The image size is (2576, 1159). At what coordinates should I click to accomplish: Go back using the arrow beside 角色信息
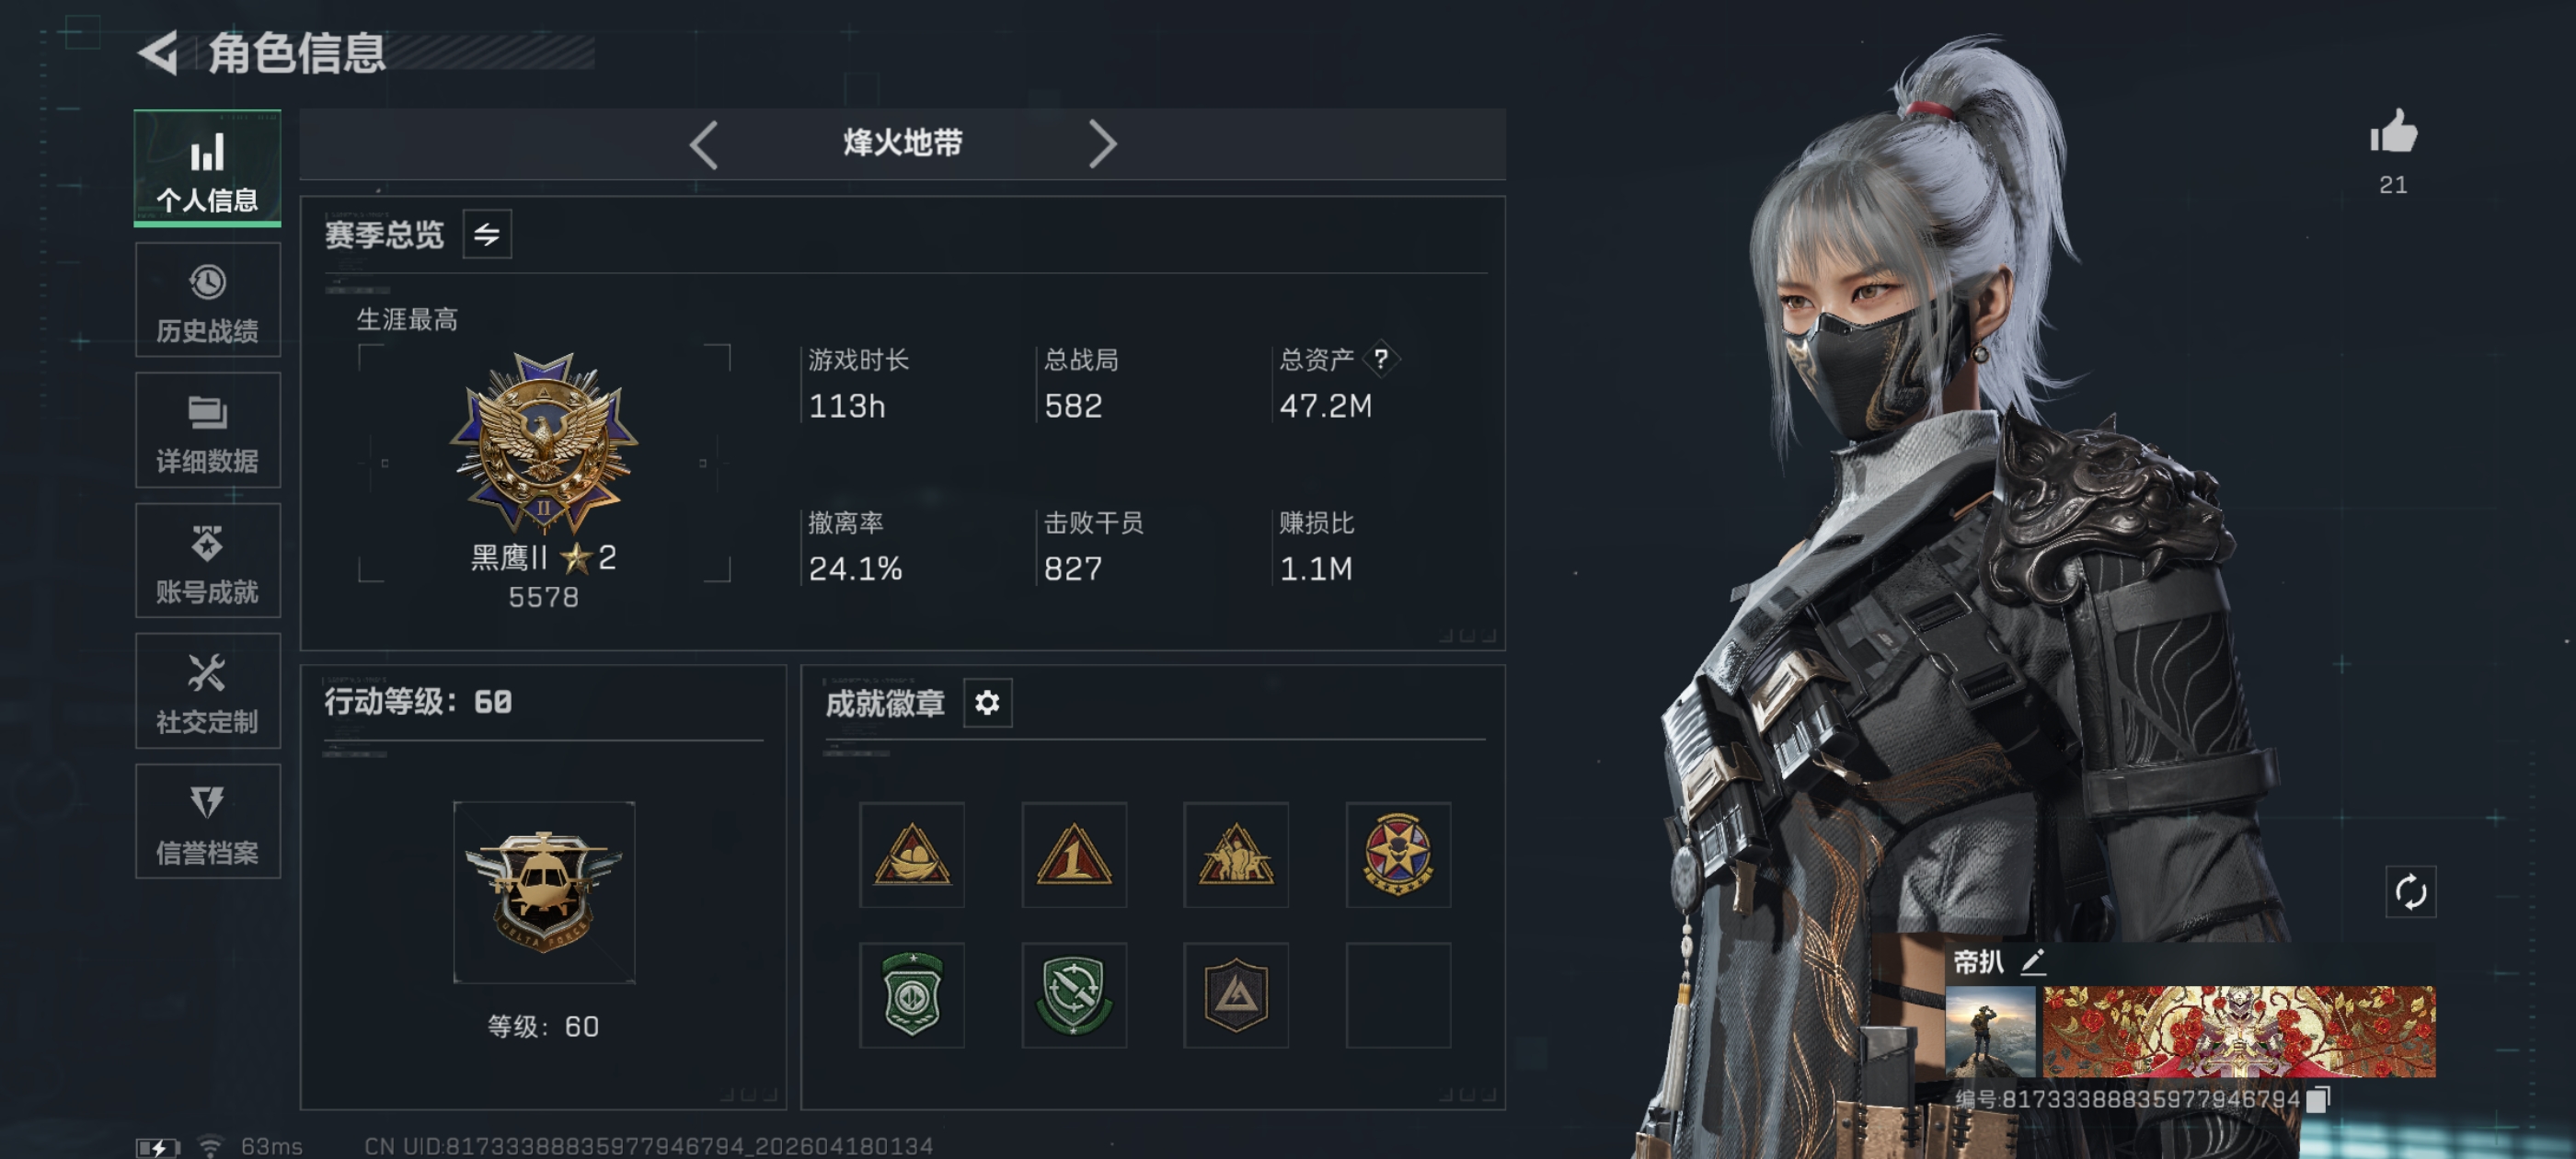tap(158, 52)
